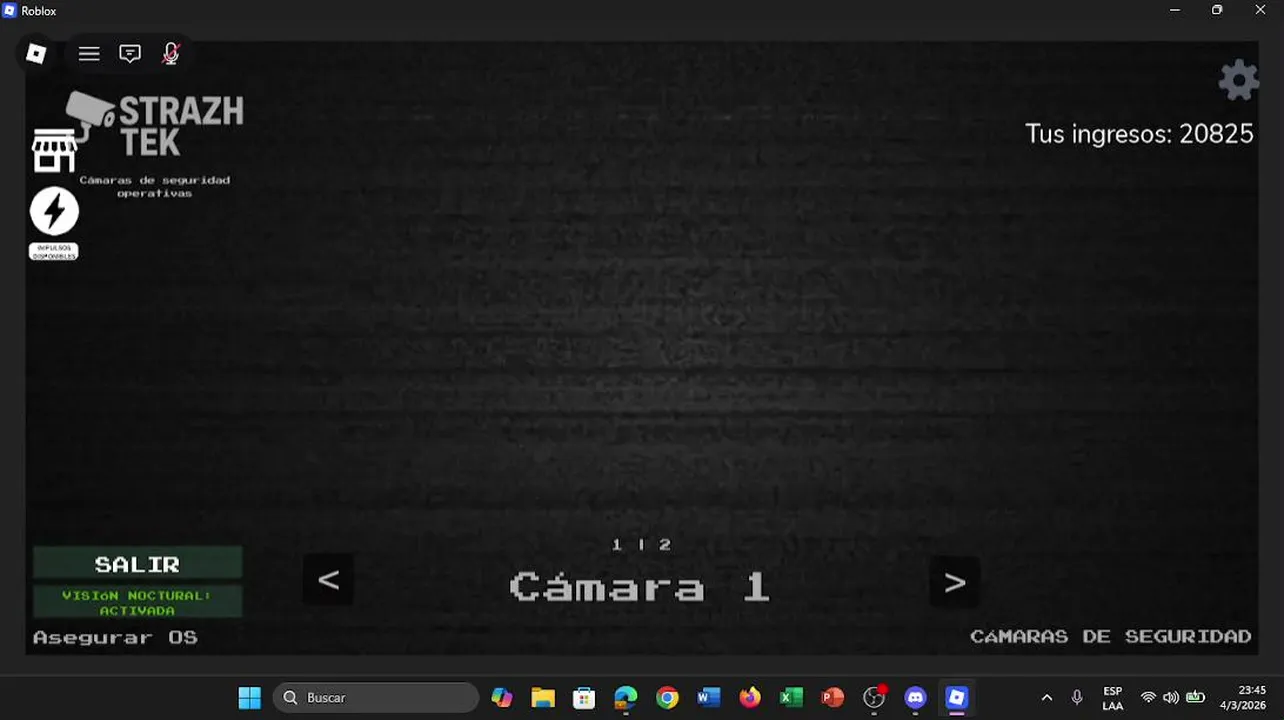Open Firefox from the taskbar
1284x720 pixels.
point(750,697)
